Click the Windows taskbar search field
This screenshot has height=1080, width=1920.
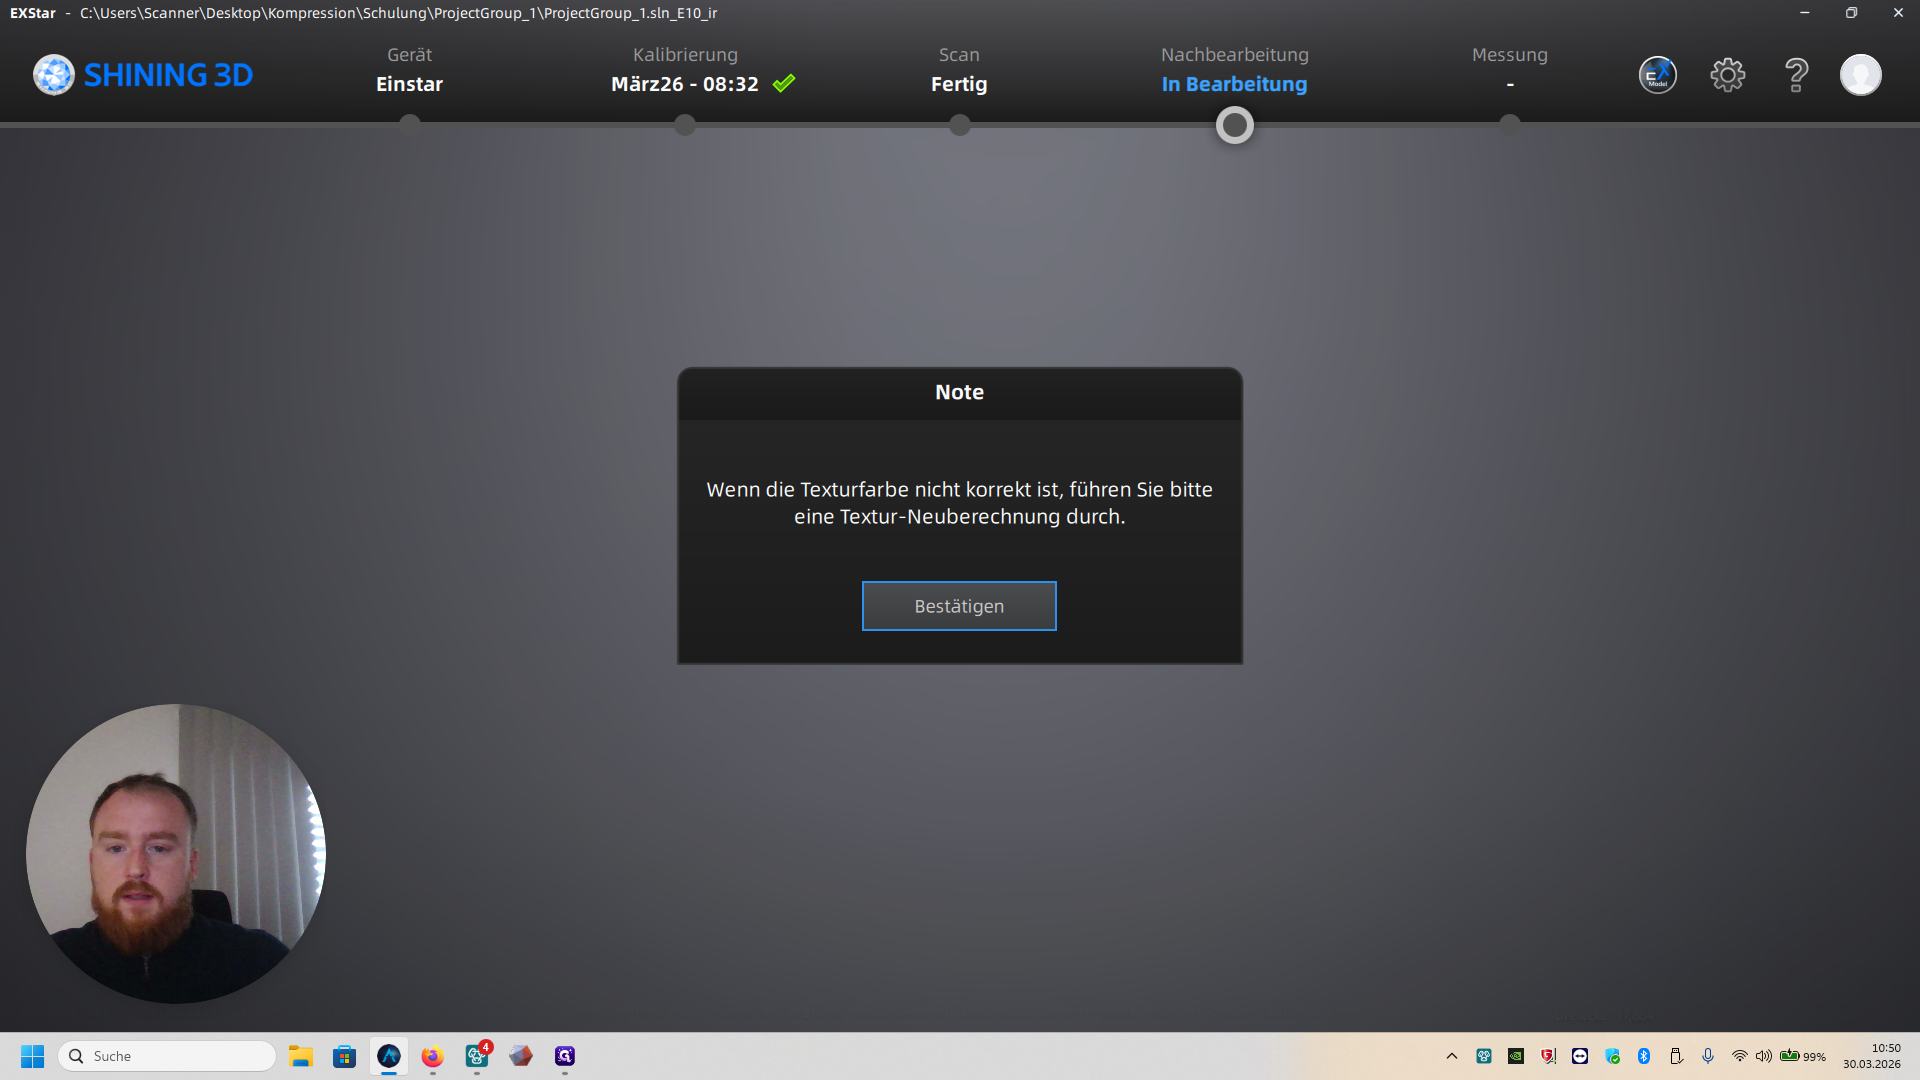coord(168,1056)
